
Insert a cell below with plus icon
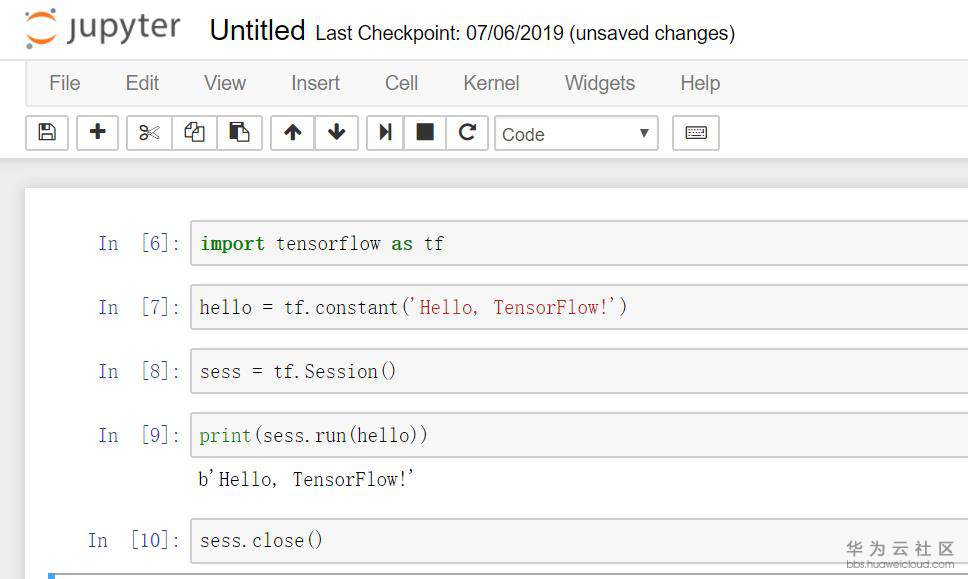click(98, 133)
